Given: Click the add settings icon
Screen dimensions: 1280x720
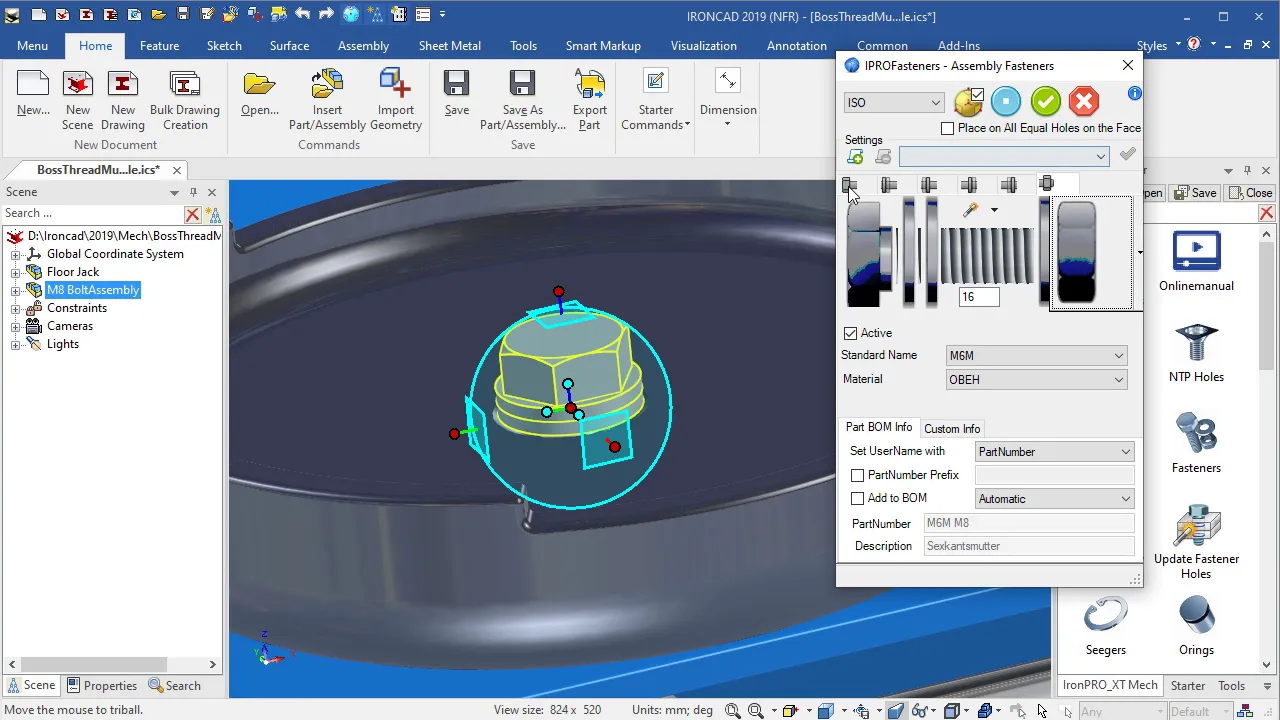Looking at the screenshot, I should tap(855, 156).
